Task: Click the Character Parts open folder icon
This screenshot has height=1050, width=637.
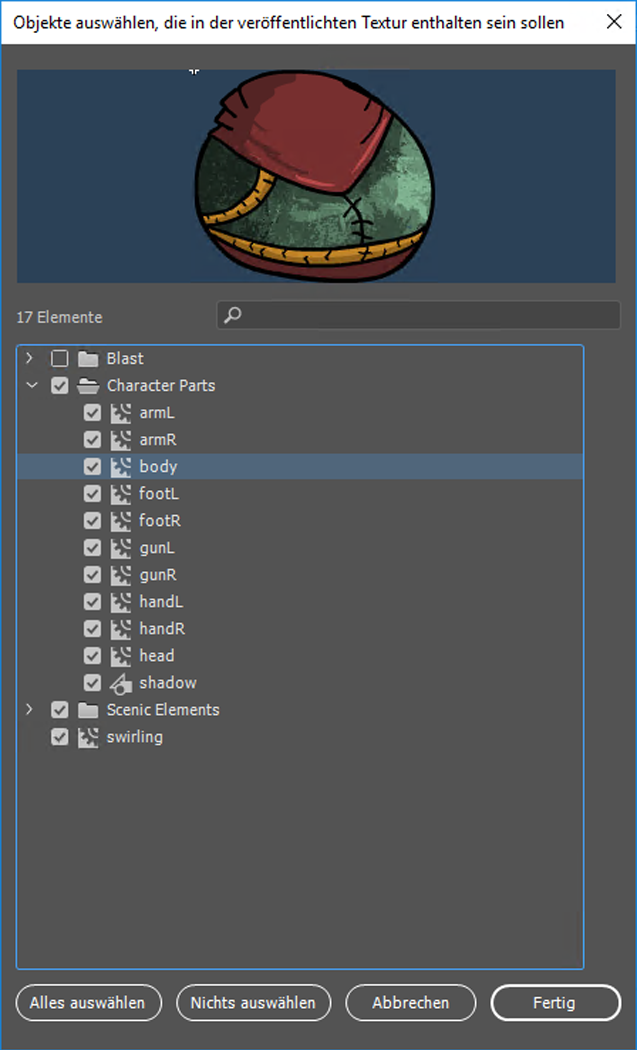Action: tap(88, 386)
